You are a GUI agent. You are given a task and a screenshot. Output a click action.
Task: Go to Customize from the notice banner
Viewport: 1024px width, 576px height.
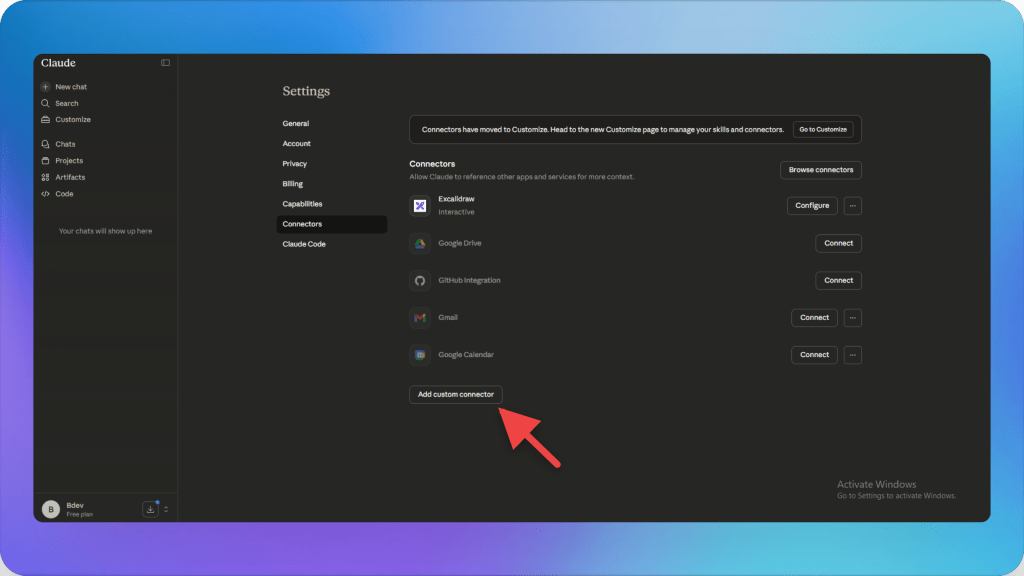click(x=823, y=129)
